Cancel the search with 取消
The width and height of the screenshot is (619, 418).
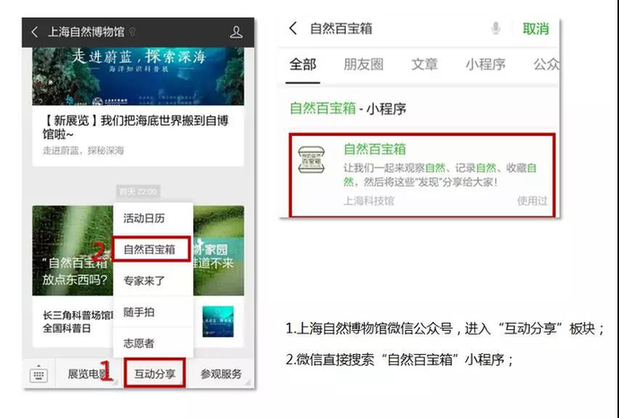(536, 29)
